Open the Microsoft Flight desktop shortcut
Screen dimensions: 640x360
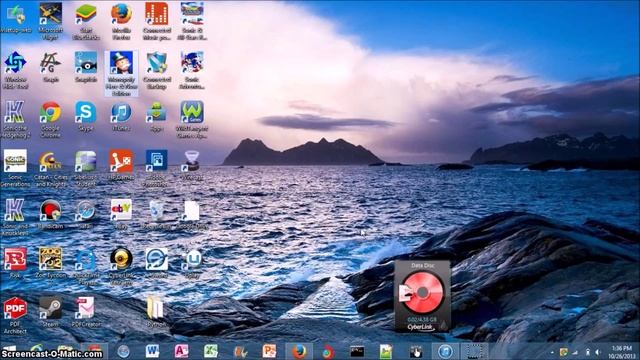51,21
